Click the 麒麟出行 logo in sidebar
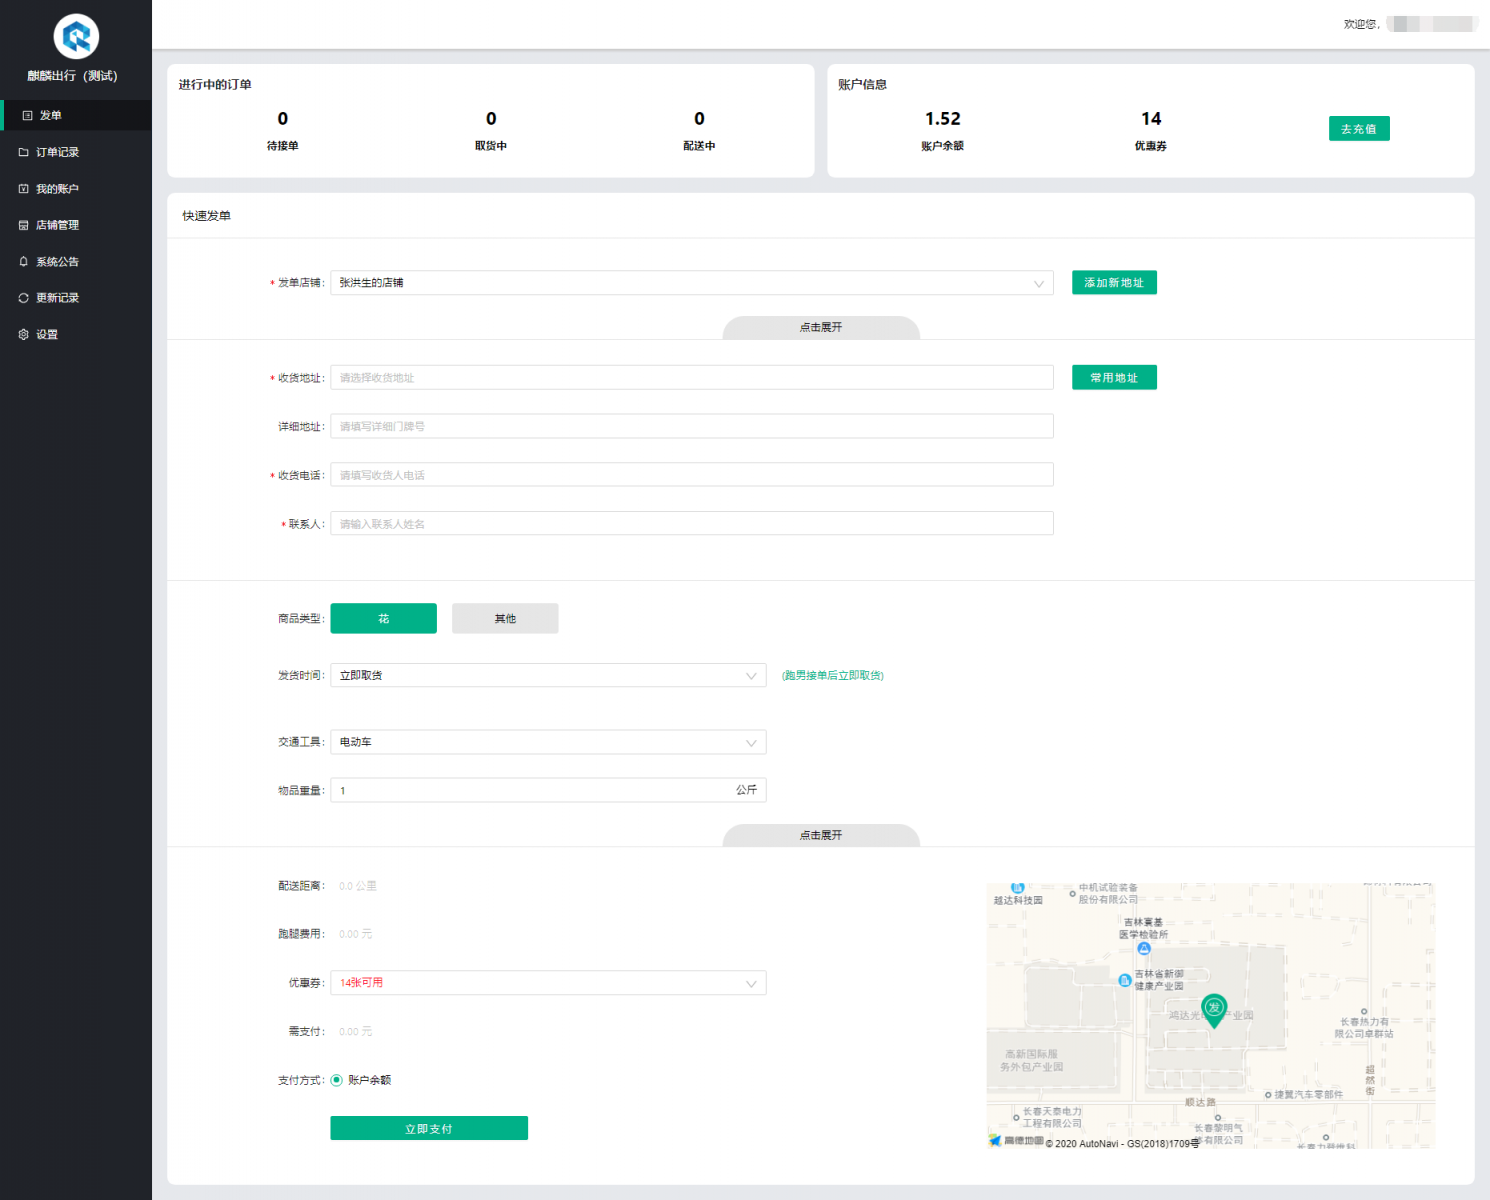The height and width of the screenshot is (1200, 1490). 76,37
